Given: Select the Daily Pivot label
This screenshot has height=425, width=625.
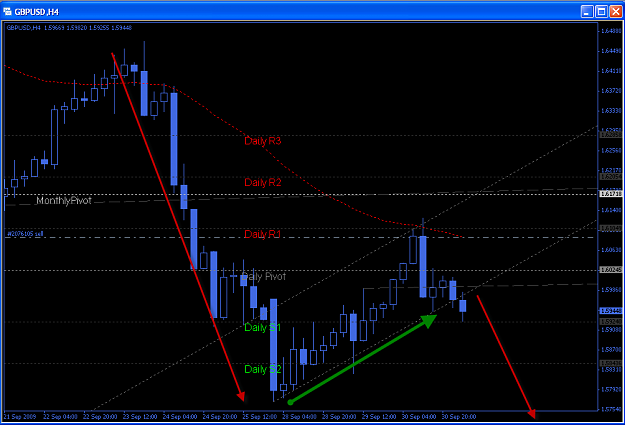Looking at the screenshot, I should [x=263, y=276].
